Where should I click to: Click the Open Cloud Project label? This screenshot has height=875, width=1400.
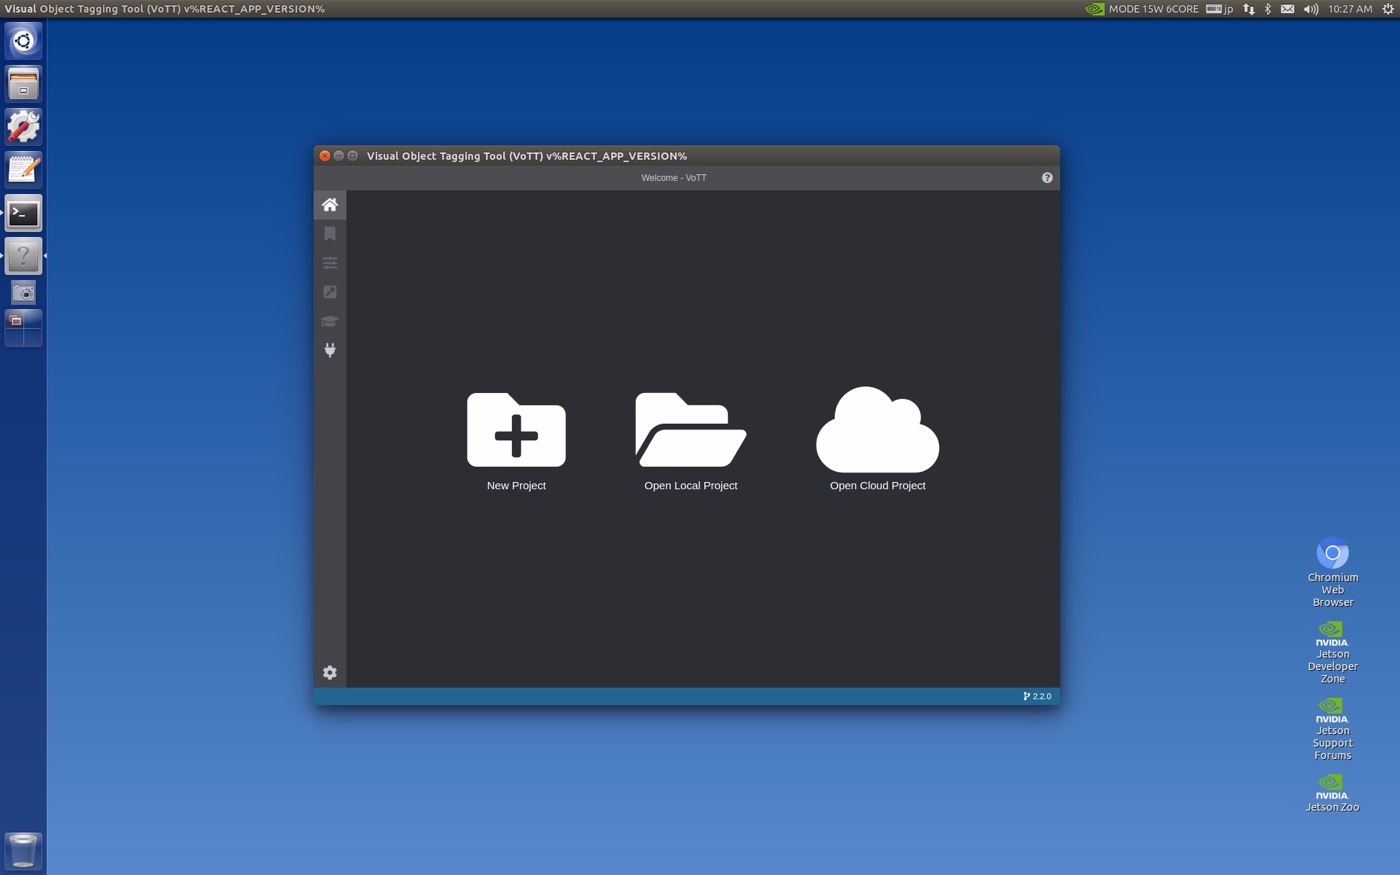point(878,486)
